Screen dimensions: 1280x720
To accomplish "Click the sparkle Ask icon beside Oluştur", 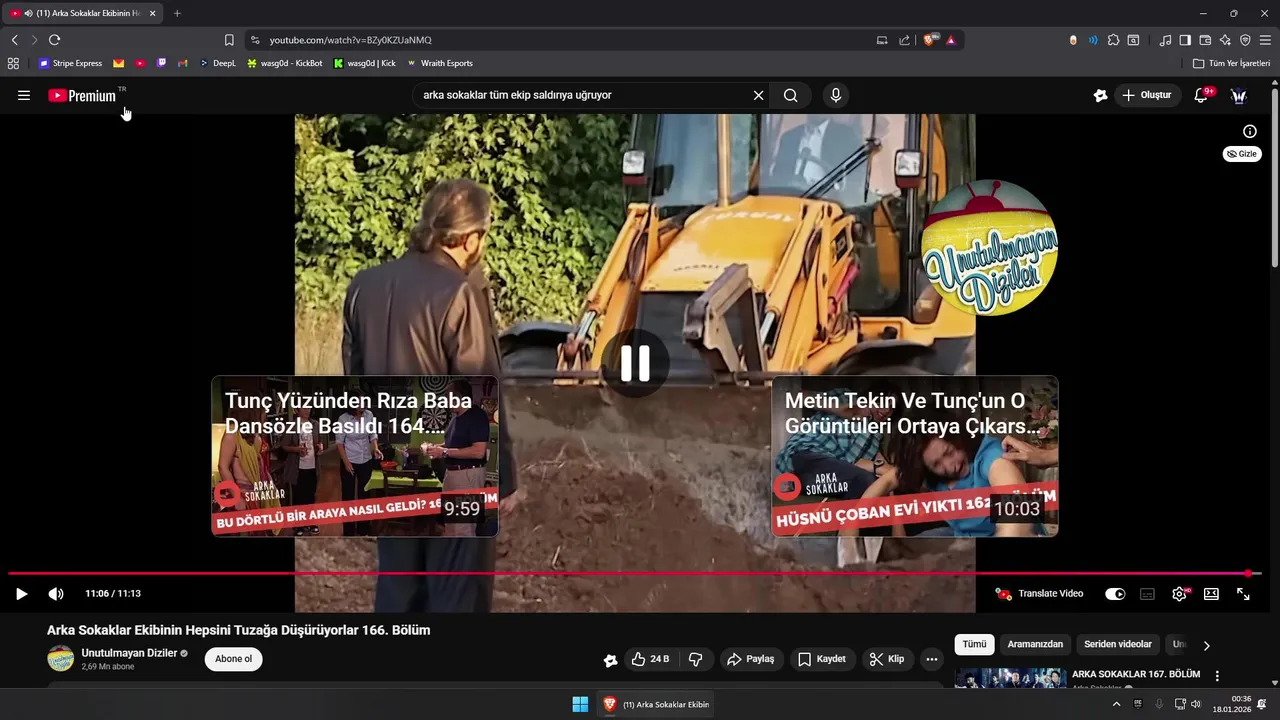I will tap(1100, 96).
